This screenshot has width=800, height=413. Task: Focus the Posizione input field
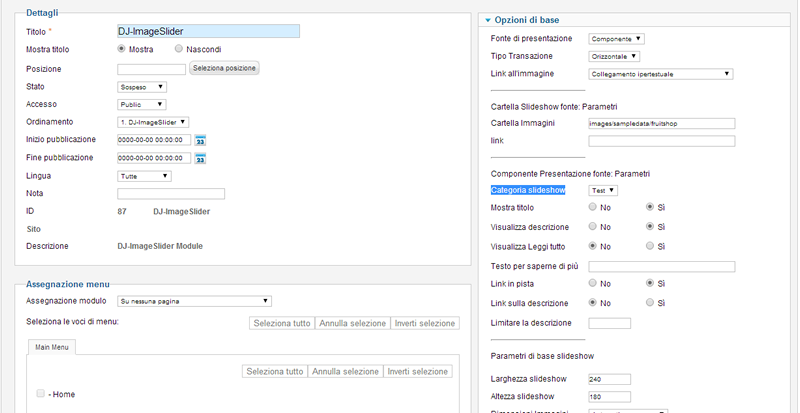click(152, 69)
